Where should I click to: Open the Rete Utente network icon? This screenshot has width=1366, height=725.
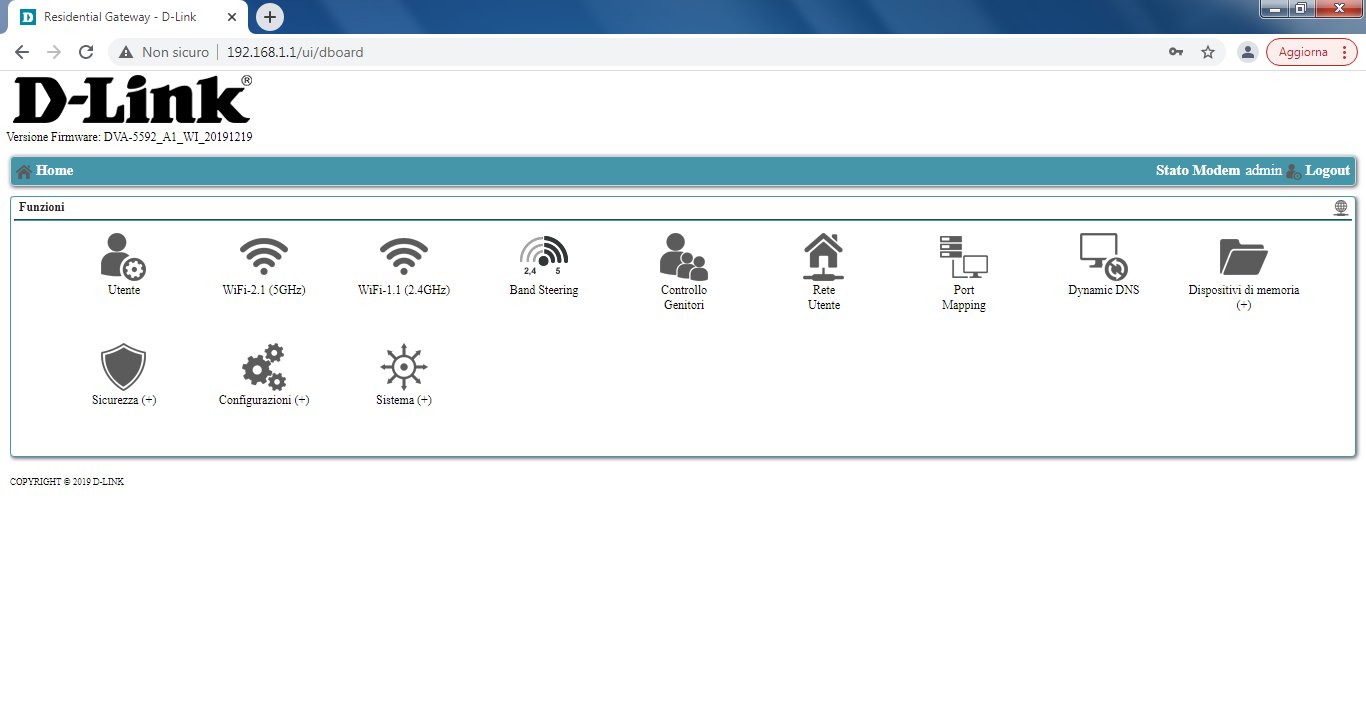point(824,257)
